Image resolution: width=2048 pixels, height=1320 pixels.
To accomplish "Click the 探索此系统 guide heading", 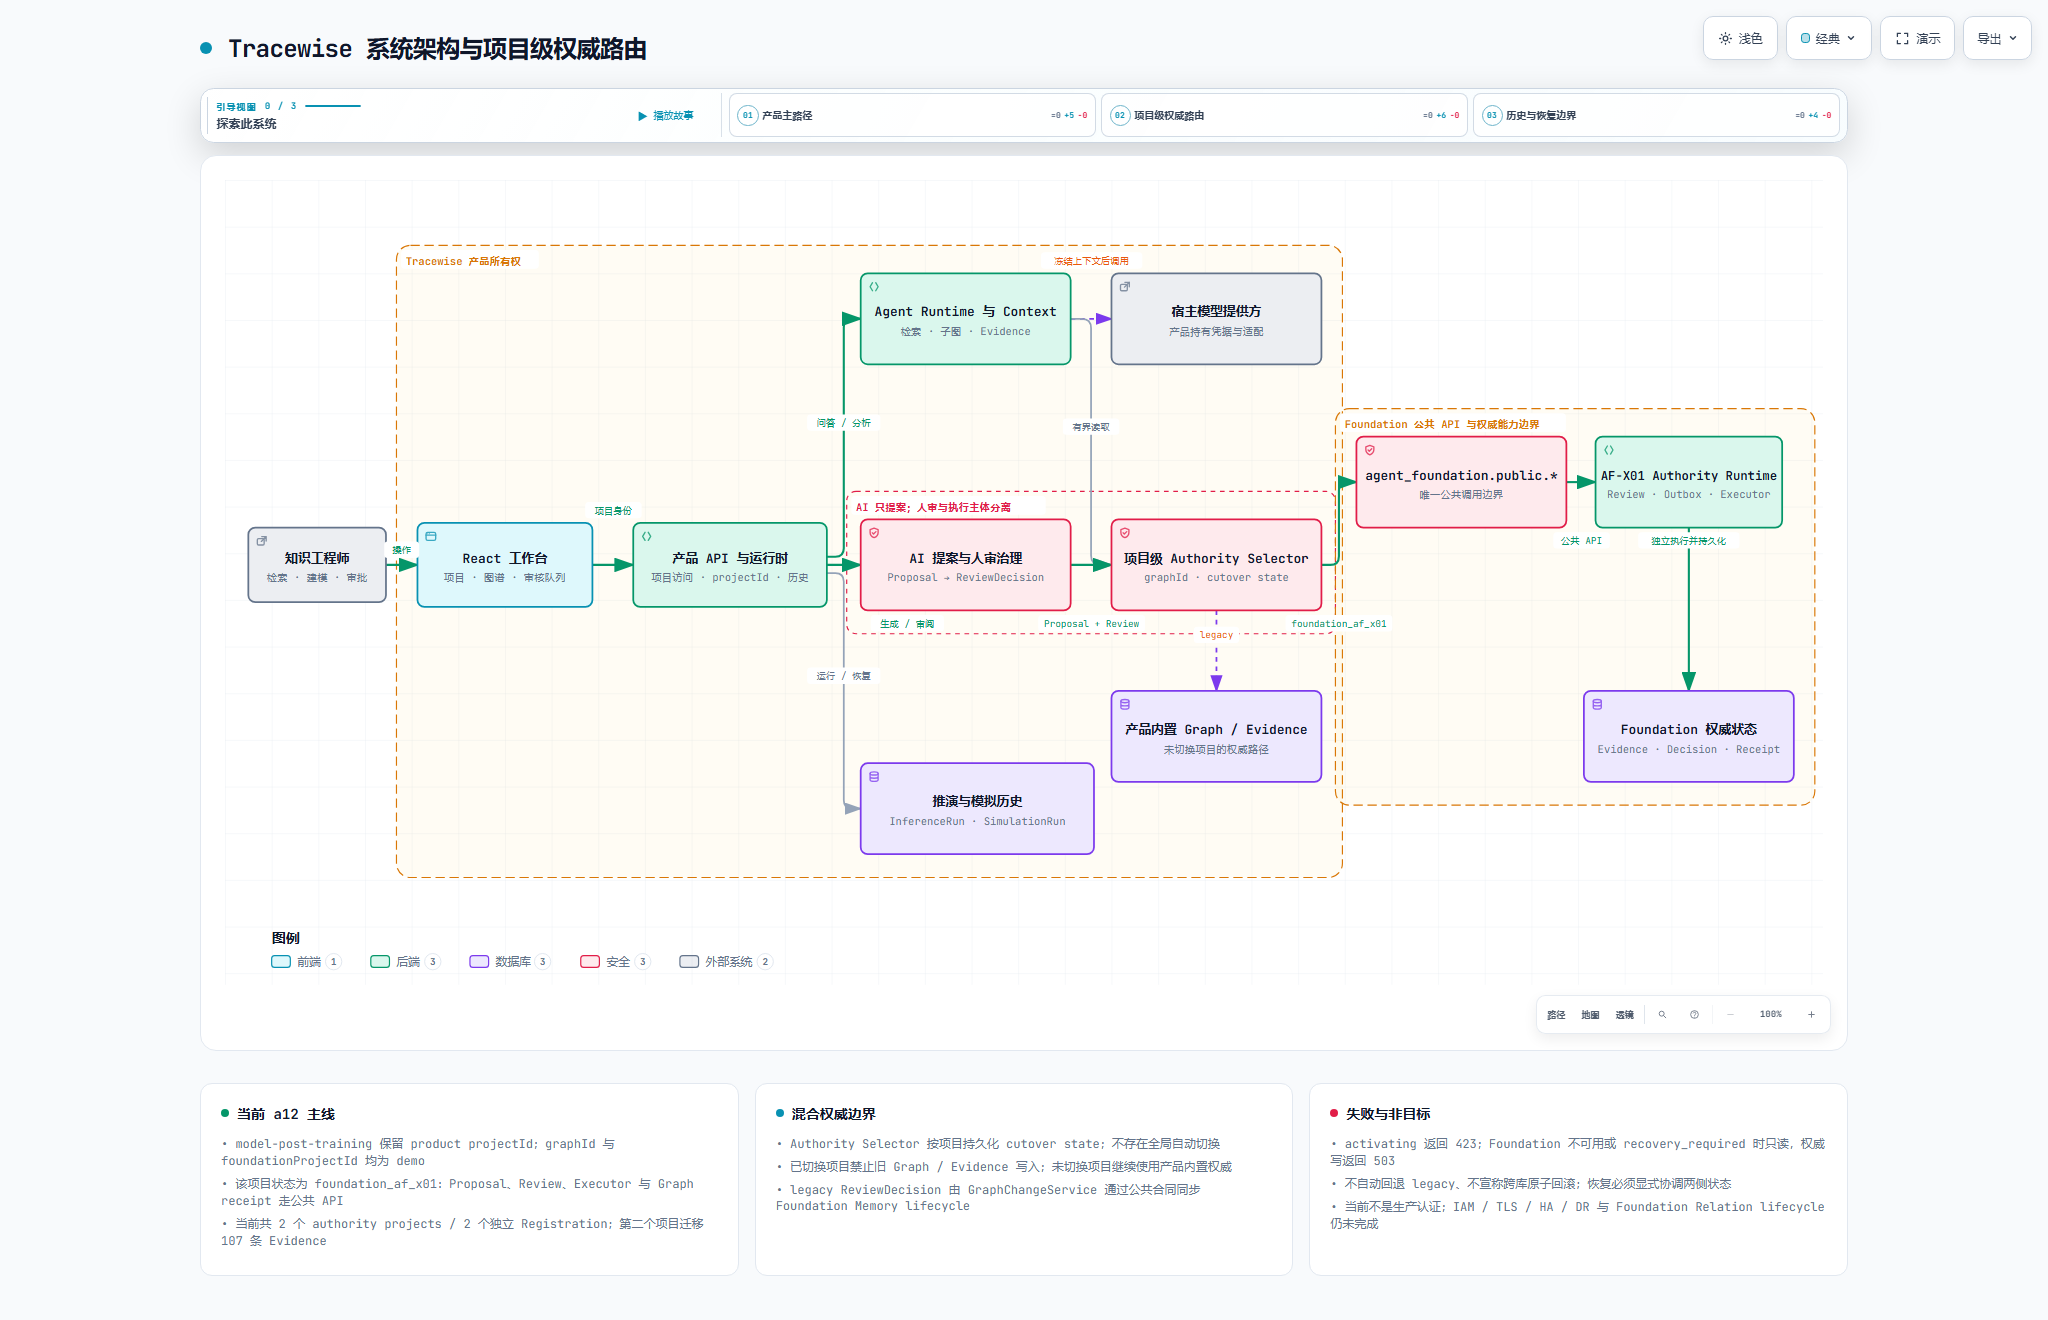I will coord(247,124).
